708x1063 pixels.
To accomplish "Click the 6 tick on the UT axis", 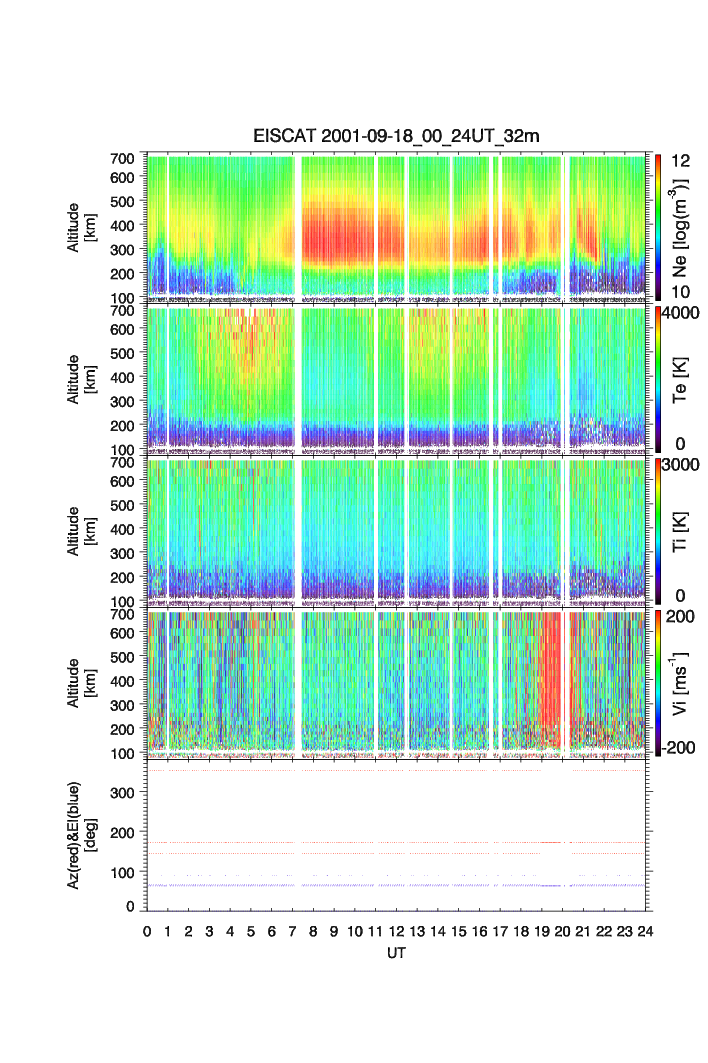I will pos(271,931).
